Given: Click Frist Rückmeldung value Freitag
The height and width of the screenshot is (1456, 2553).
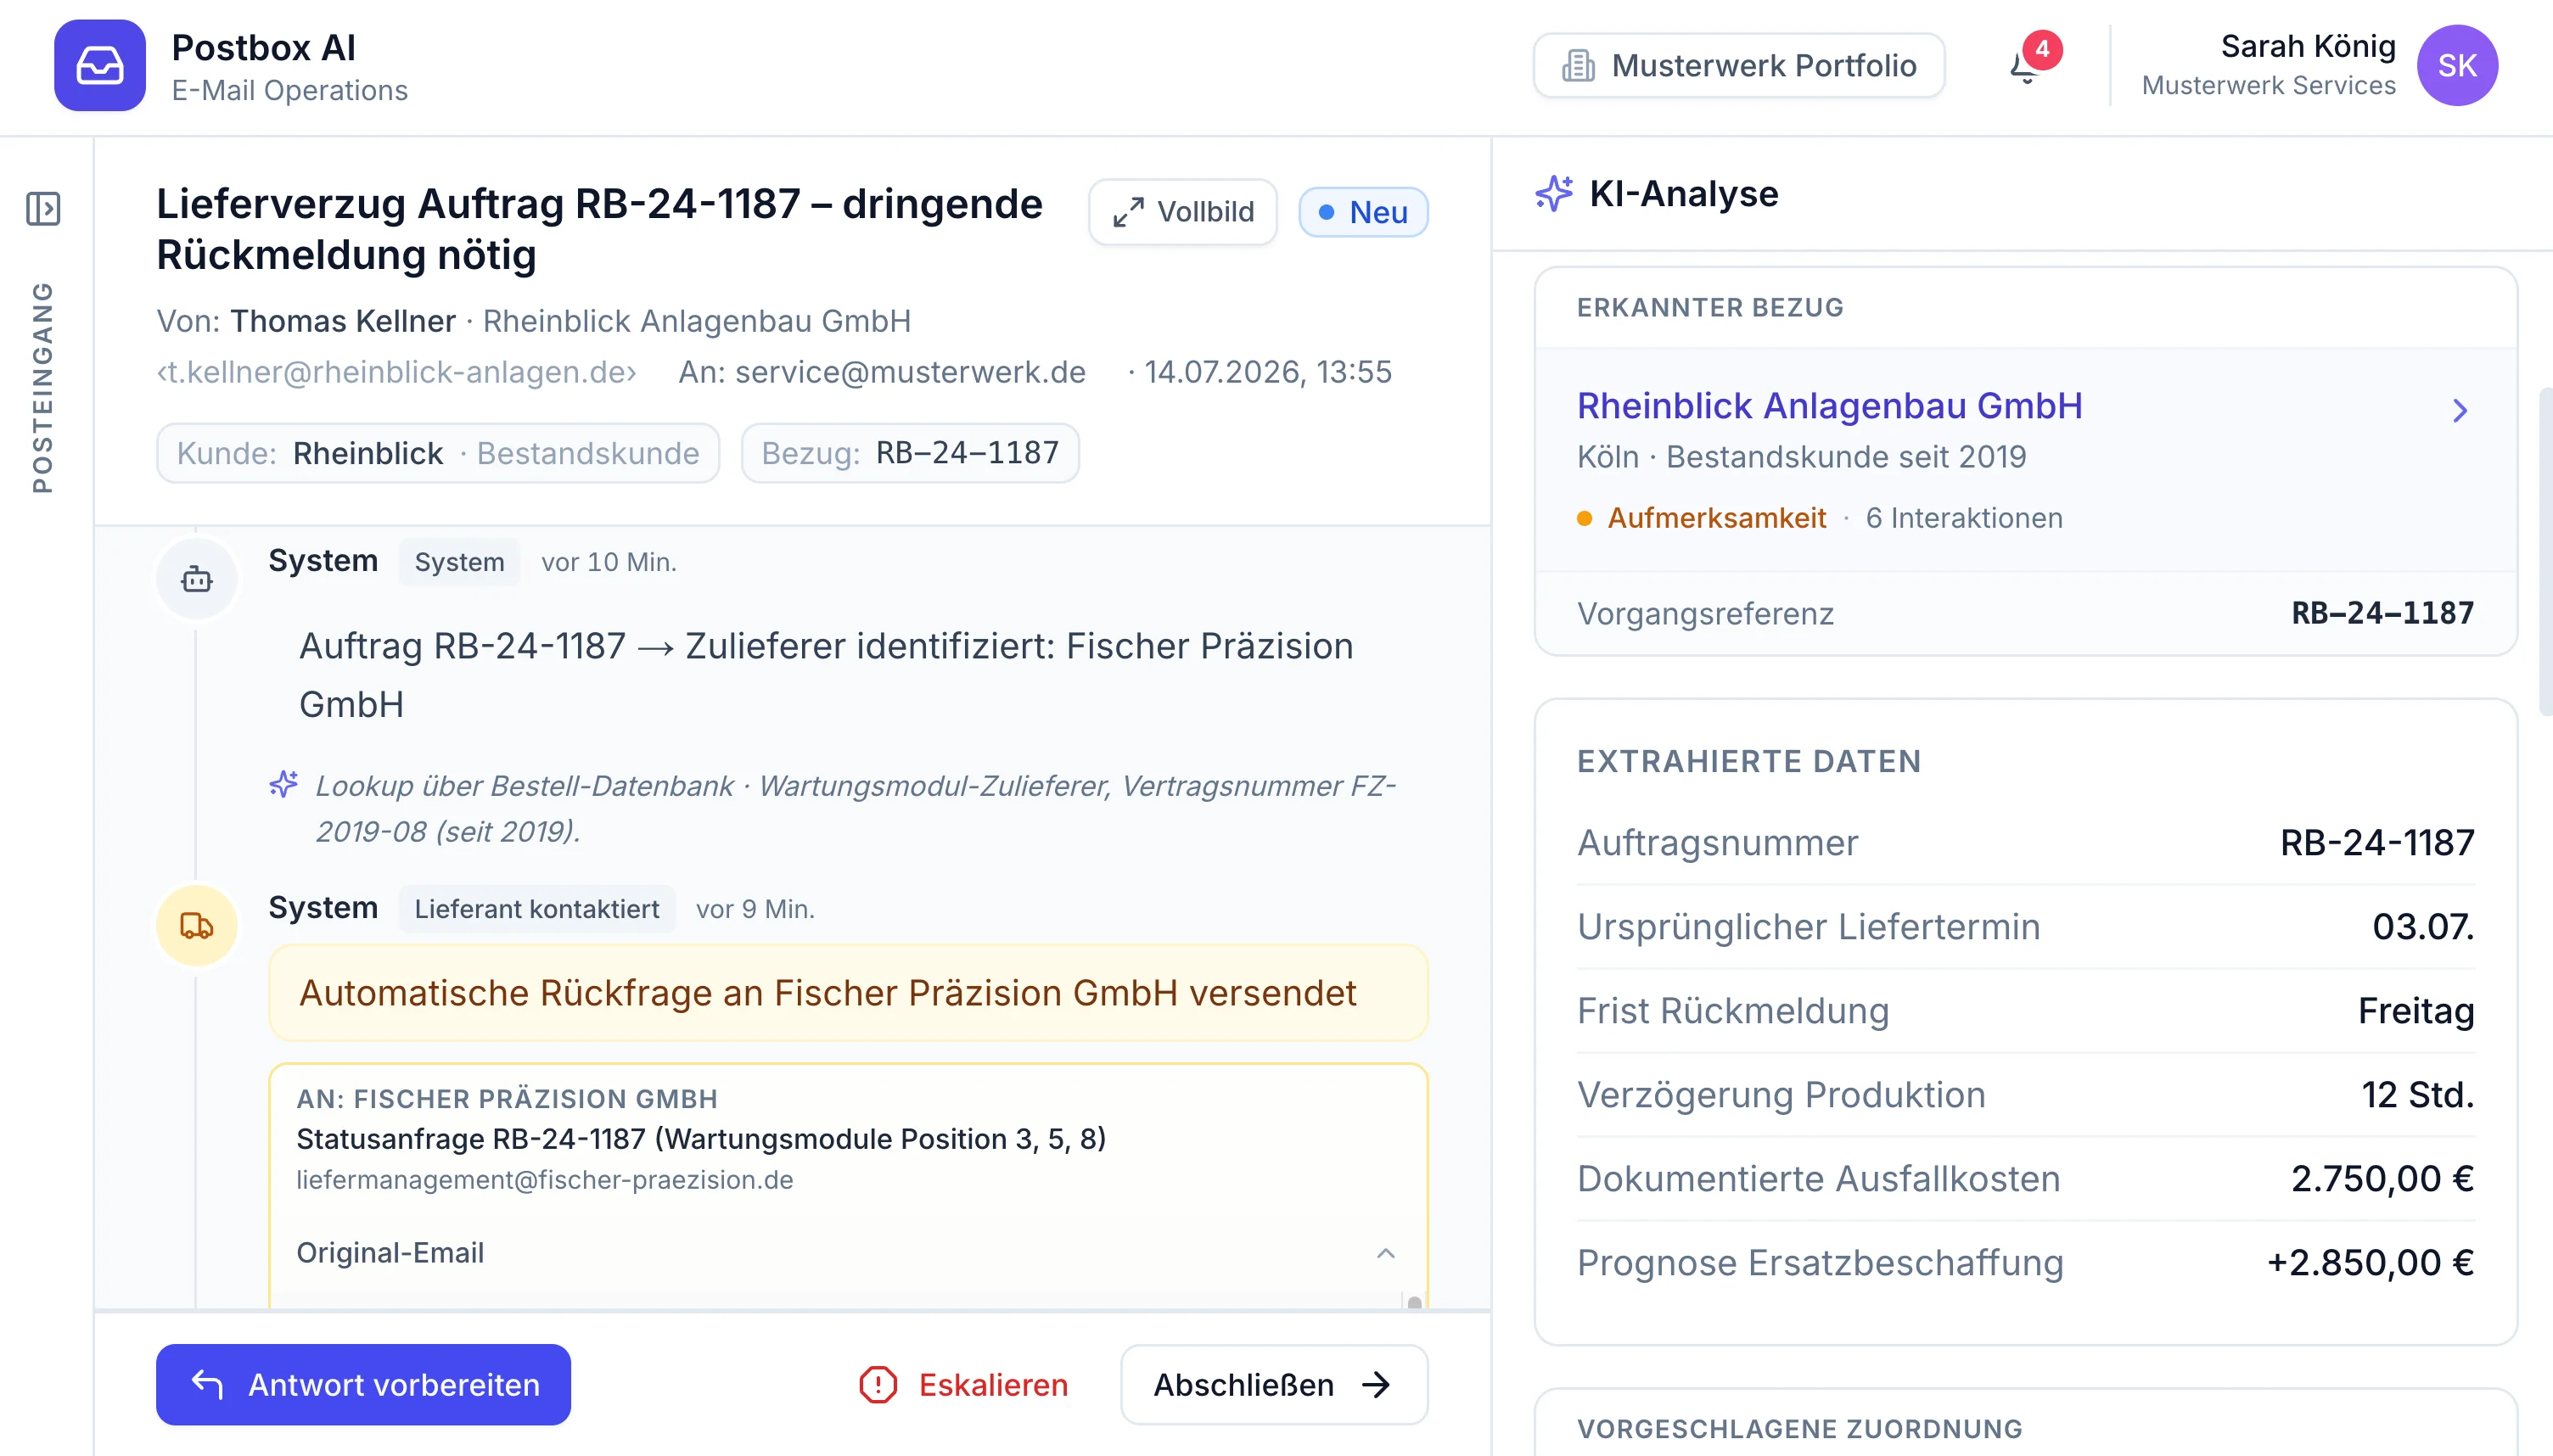Looking at the screenshot, I should 2416,1011.
